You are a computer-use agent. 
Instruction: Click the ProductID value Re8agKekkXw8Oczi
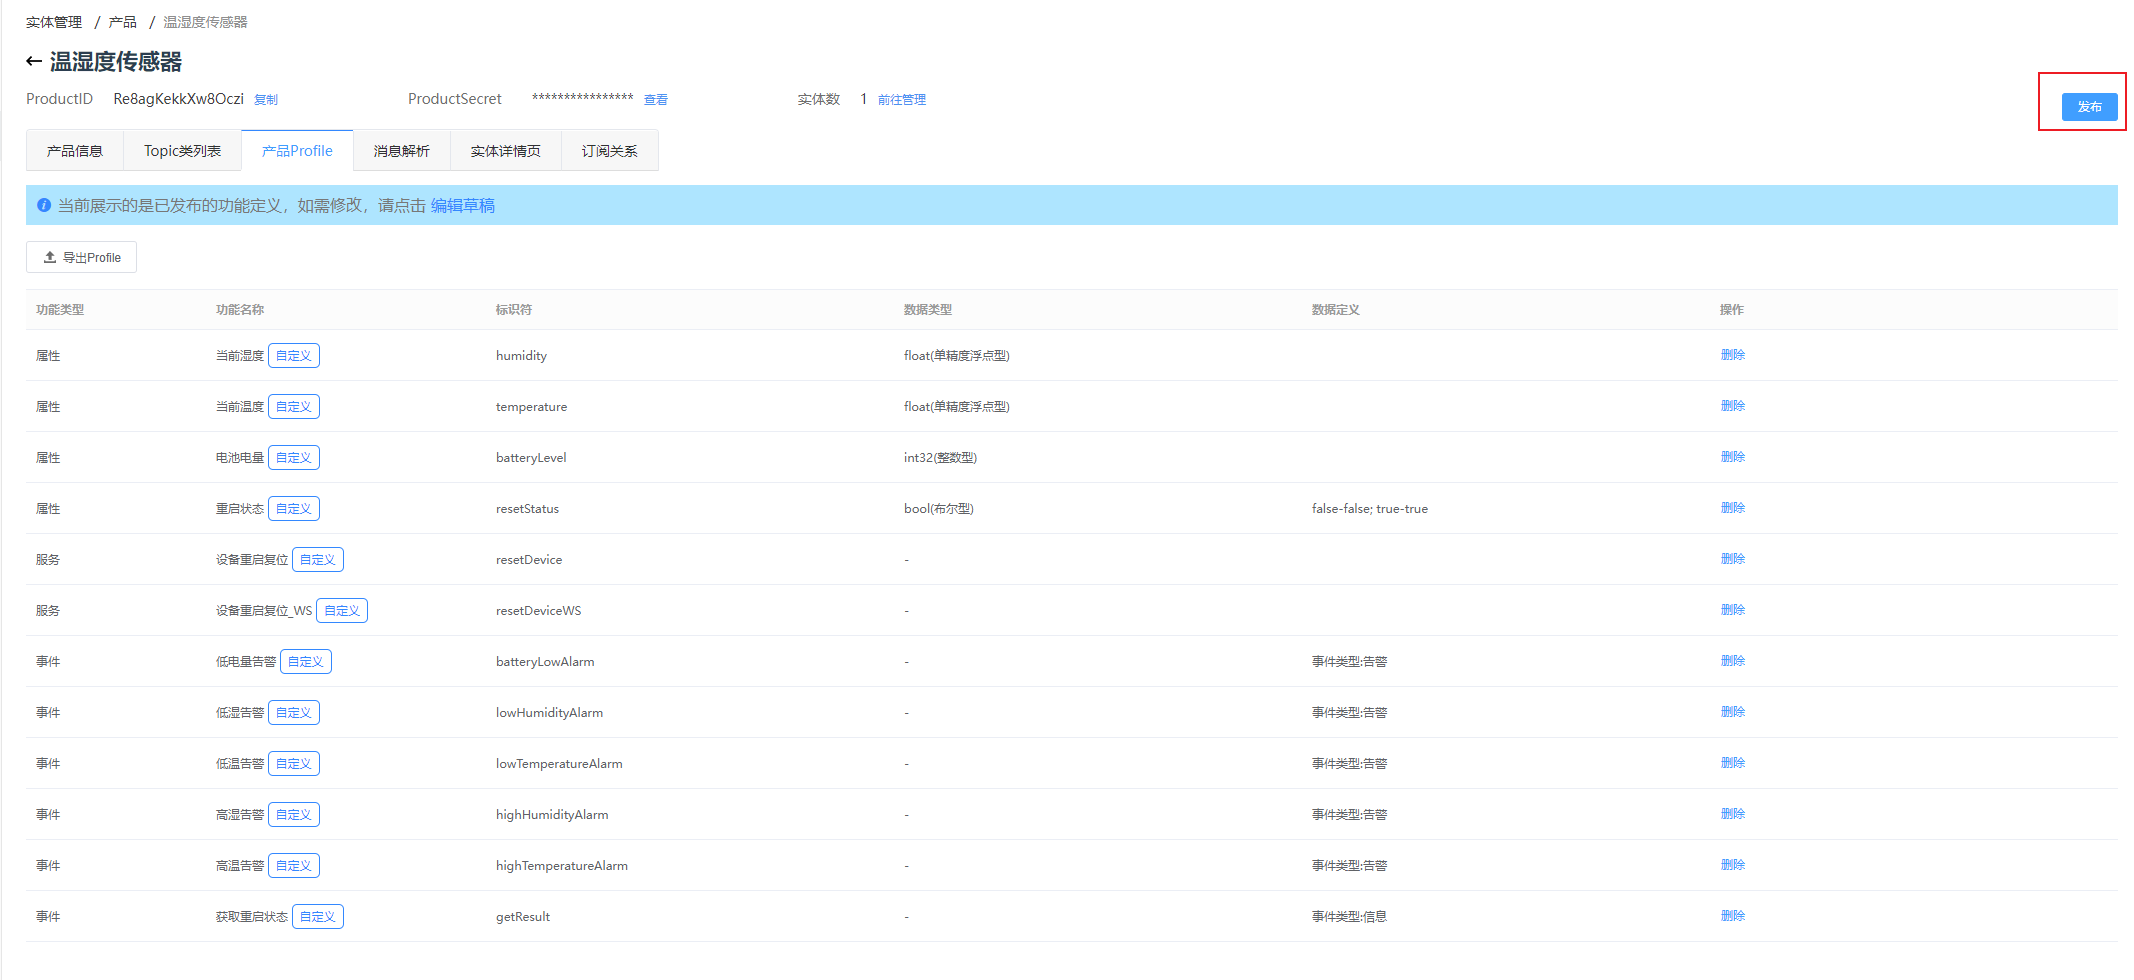[x=178, y=99]
